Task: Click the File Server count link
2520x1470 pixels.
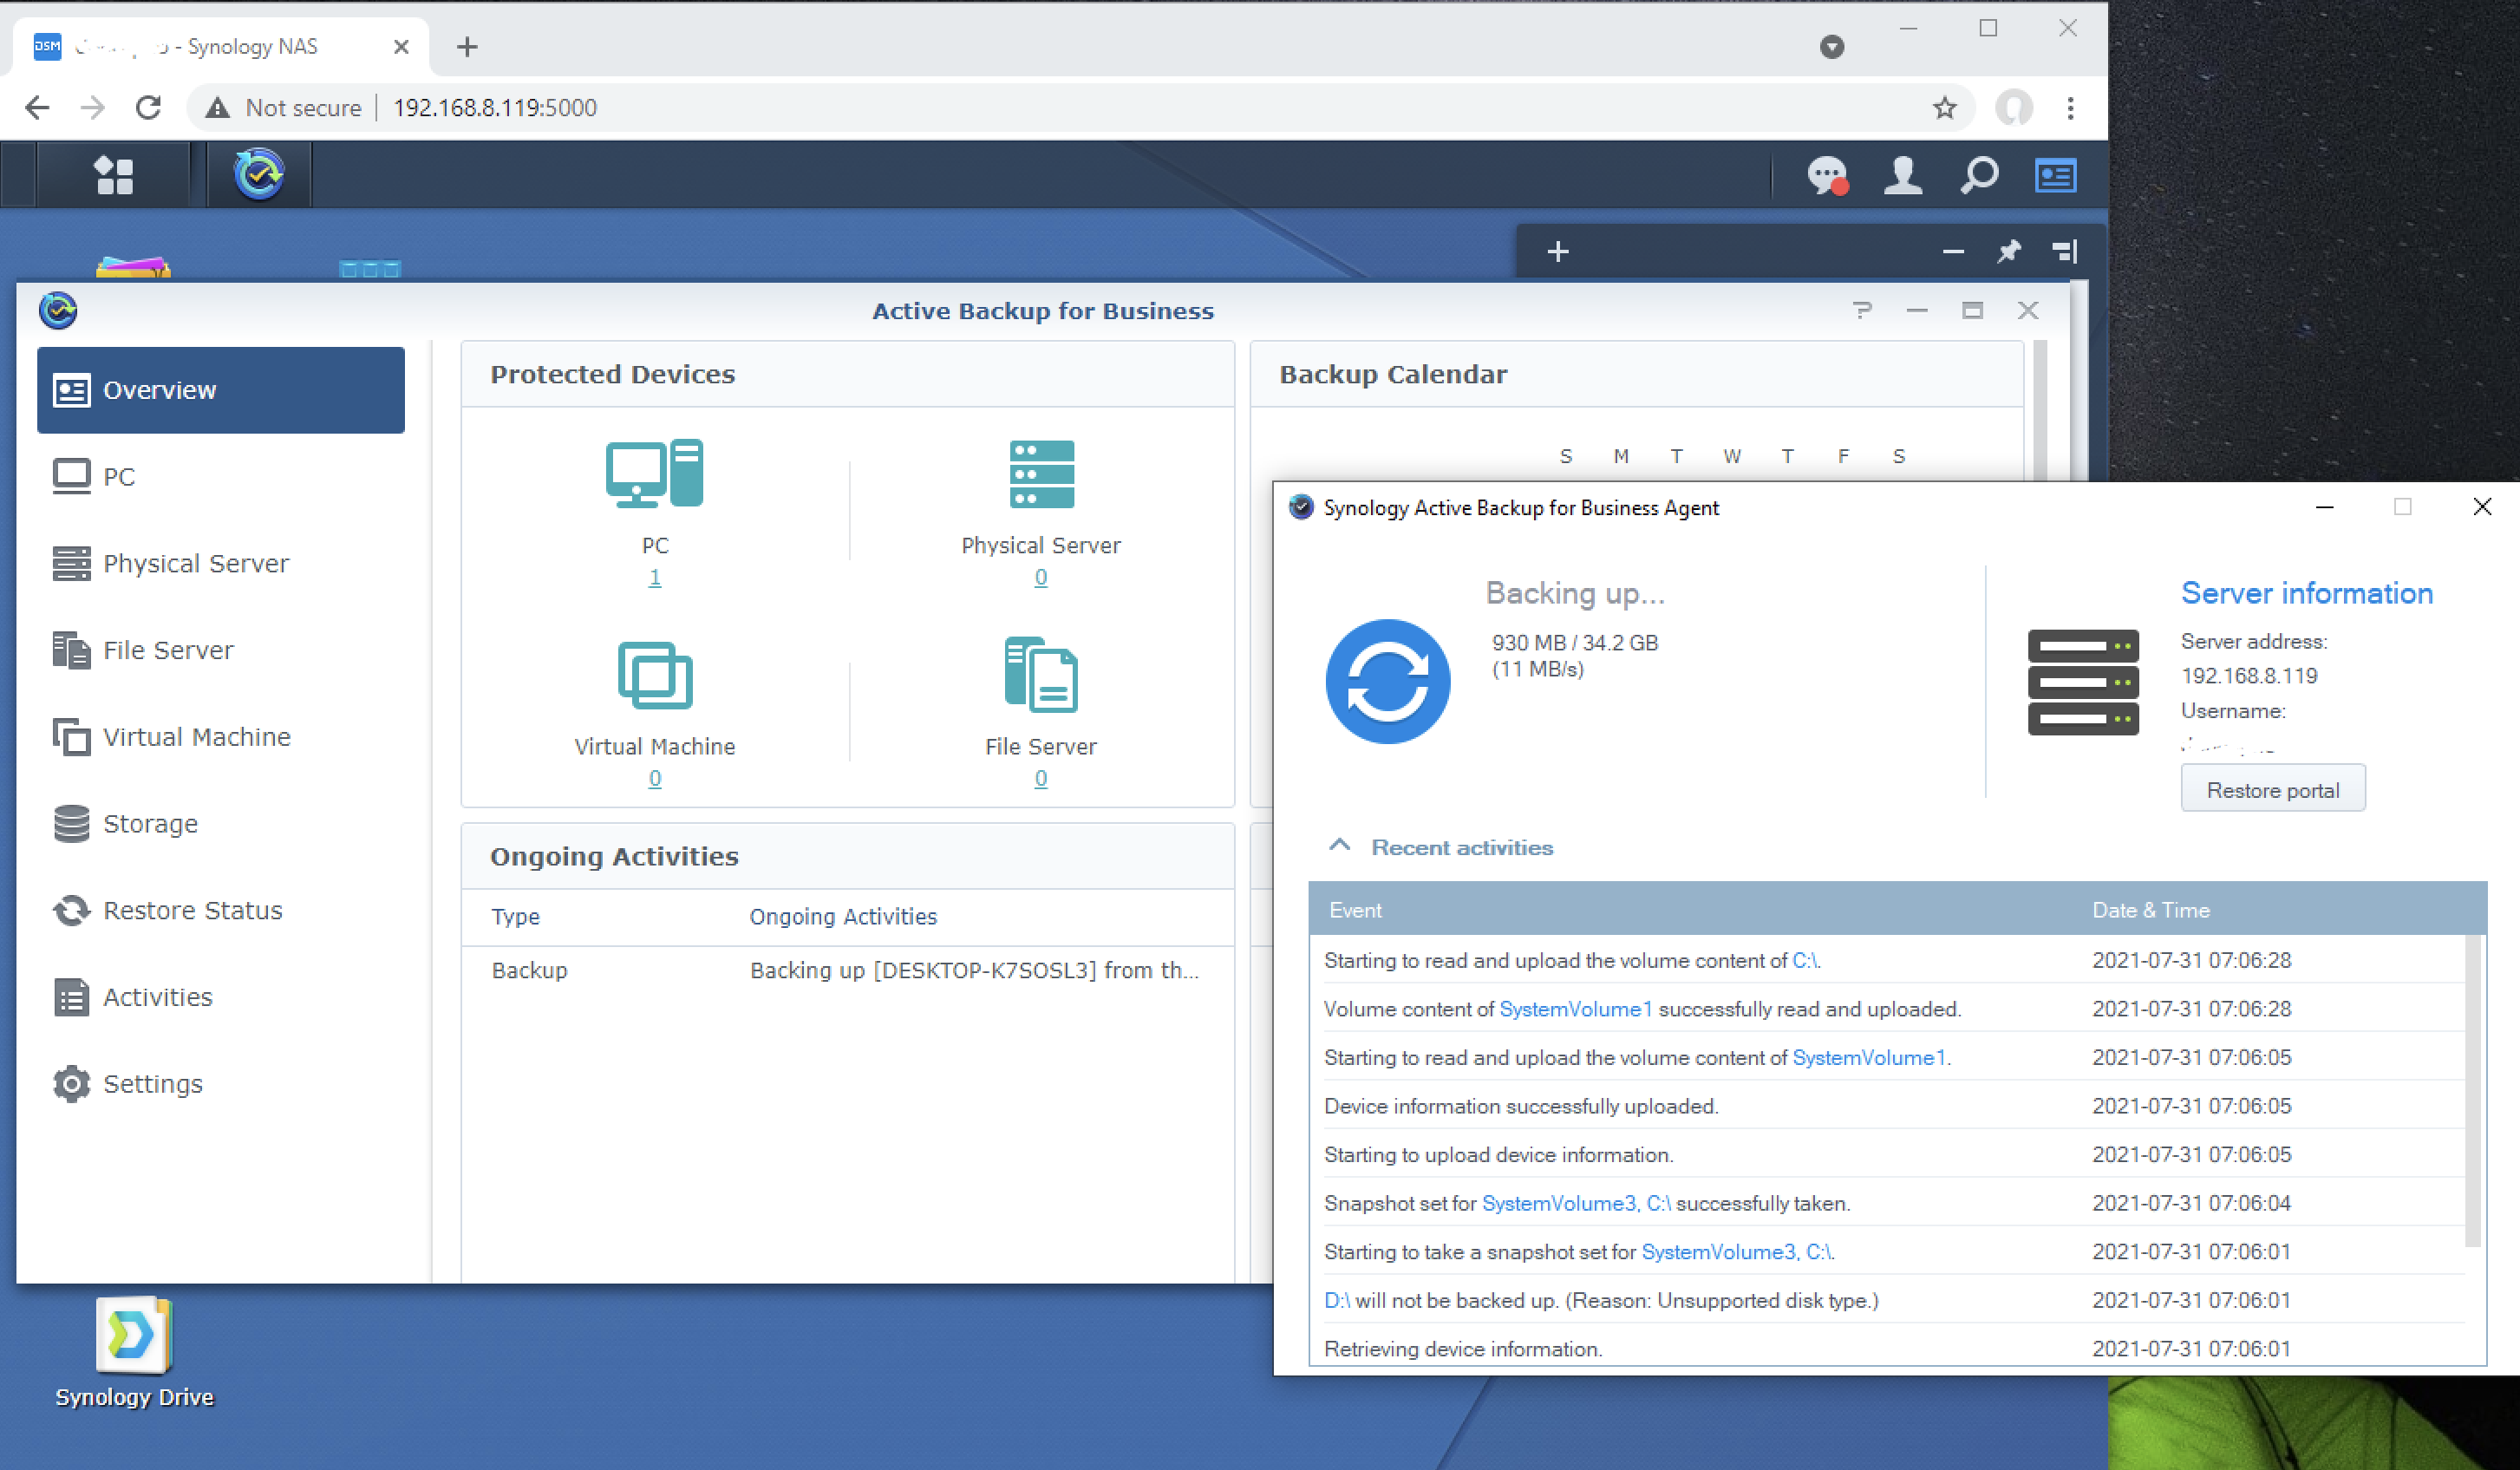Action: [1041, 778]
